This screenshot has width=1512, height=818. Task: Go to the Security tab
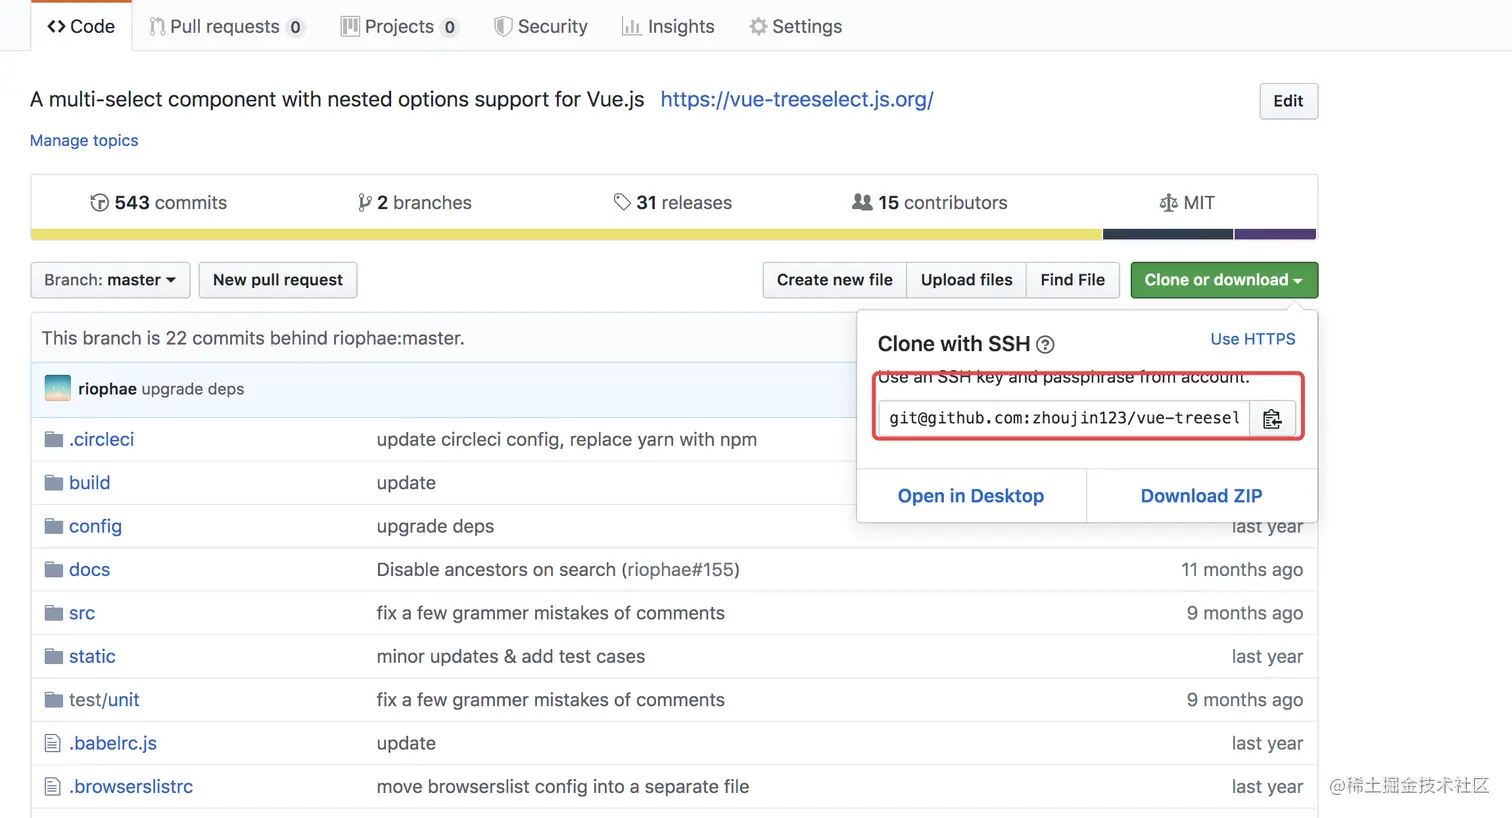point(541,26)
